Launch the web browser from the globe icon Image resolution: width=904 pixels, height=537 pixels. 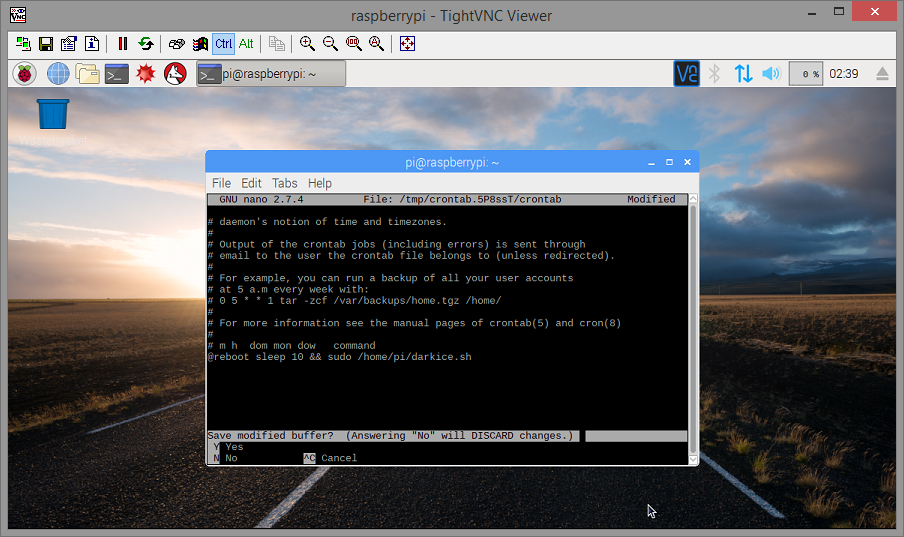click(58, 74)
